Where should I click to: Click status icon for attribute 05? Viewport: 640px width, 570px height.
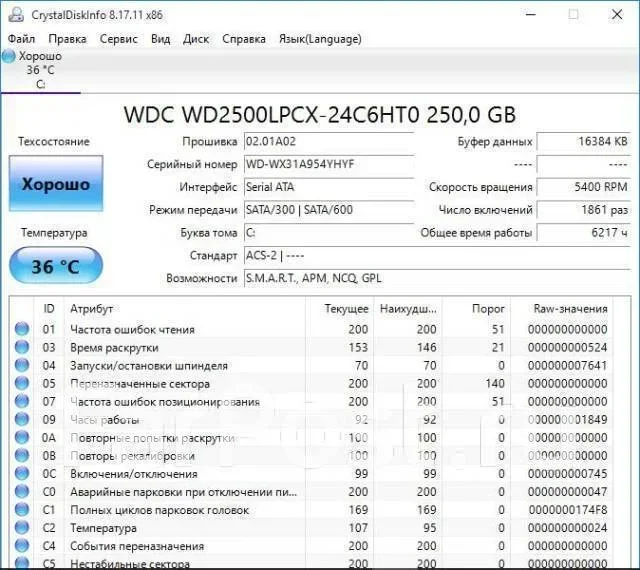click(x=22, y=383)
